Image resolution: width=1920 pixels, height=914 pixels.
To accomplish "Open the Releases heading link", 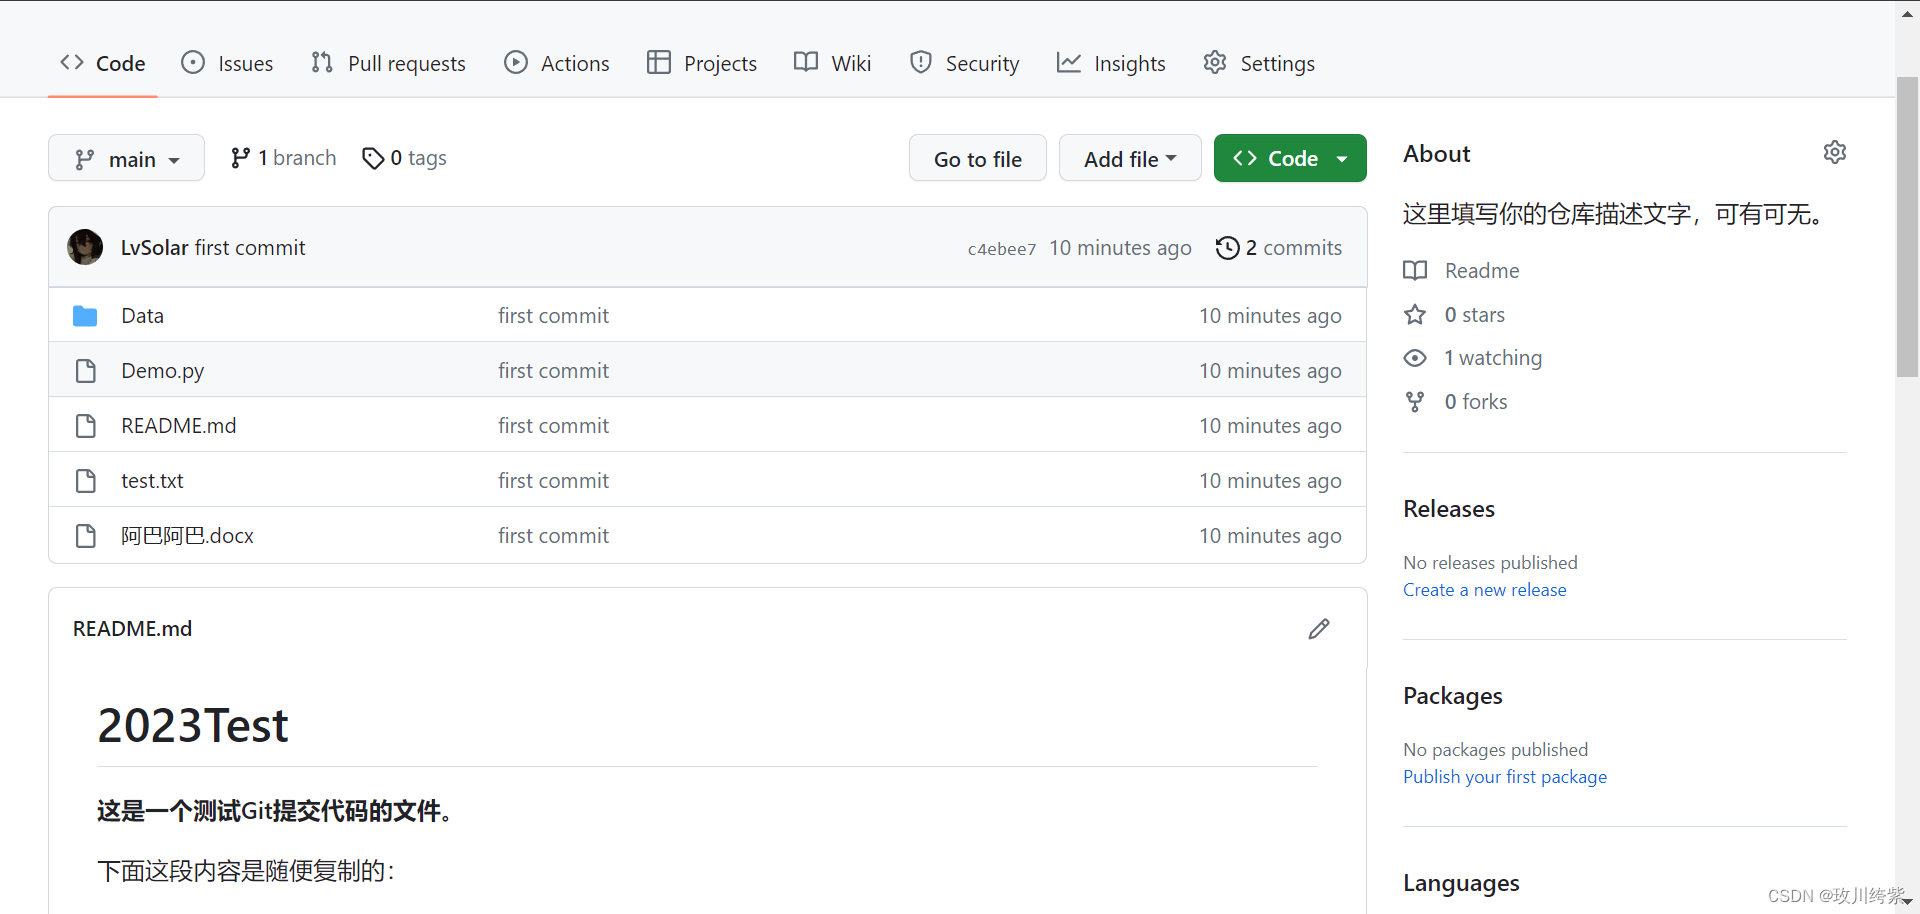I will click(x=1449, y=508).
